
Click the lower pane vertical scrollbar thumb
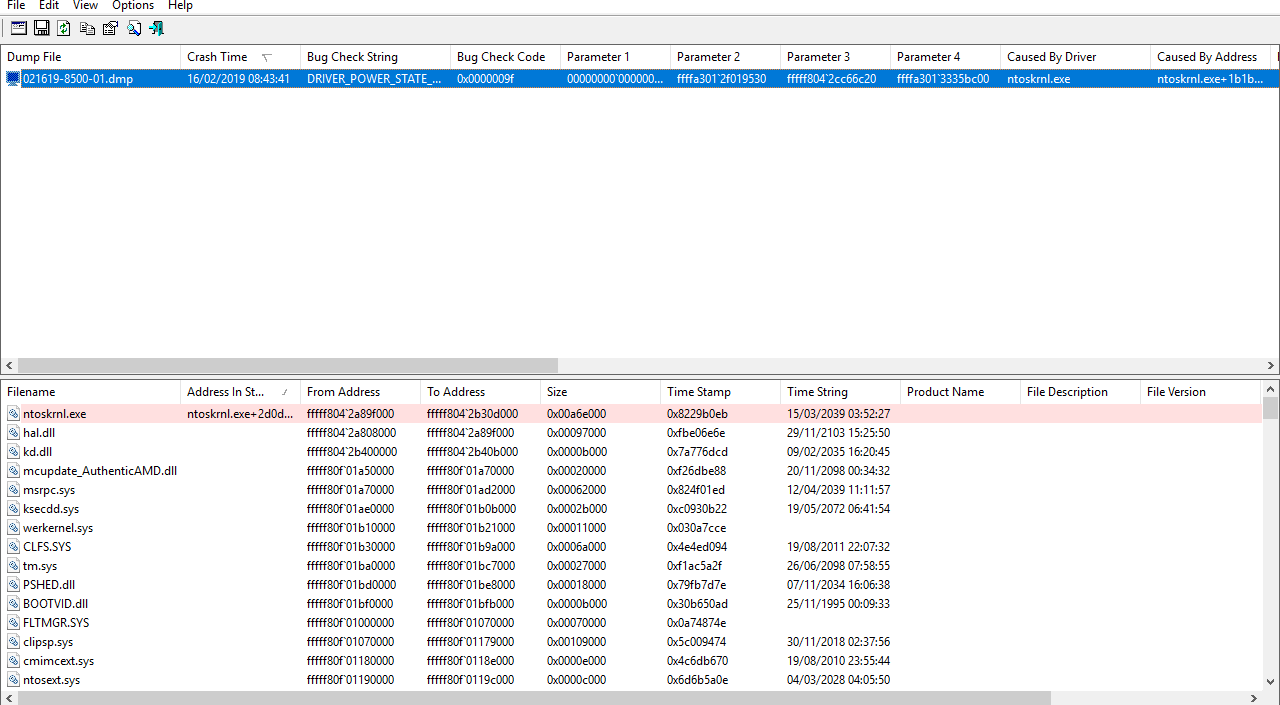pyautogui.click(x=1271, y=408)
